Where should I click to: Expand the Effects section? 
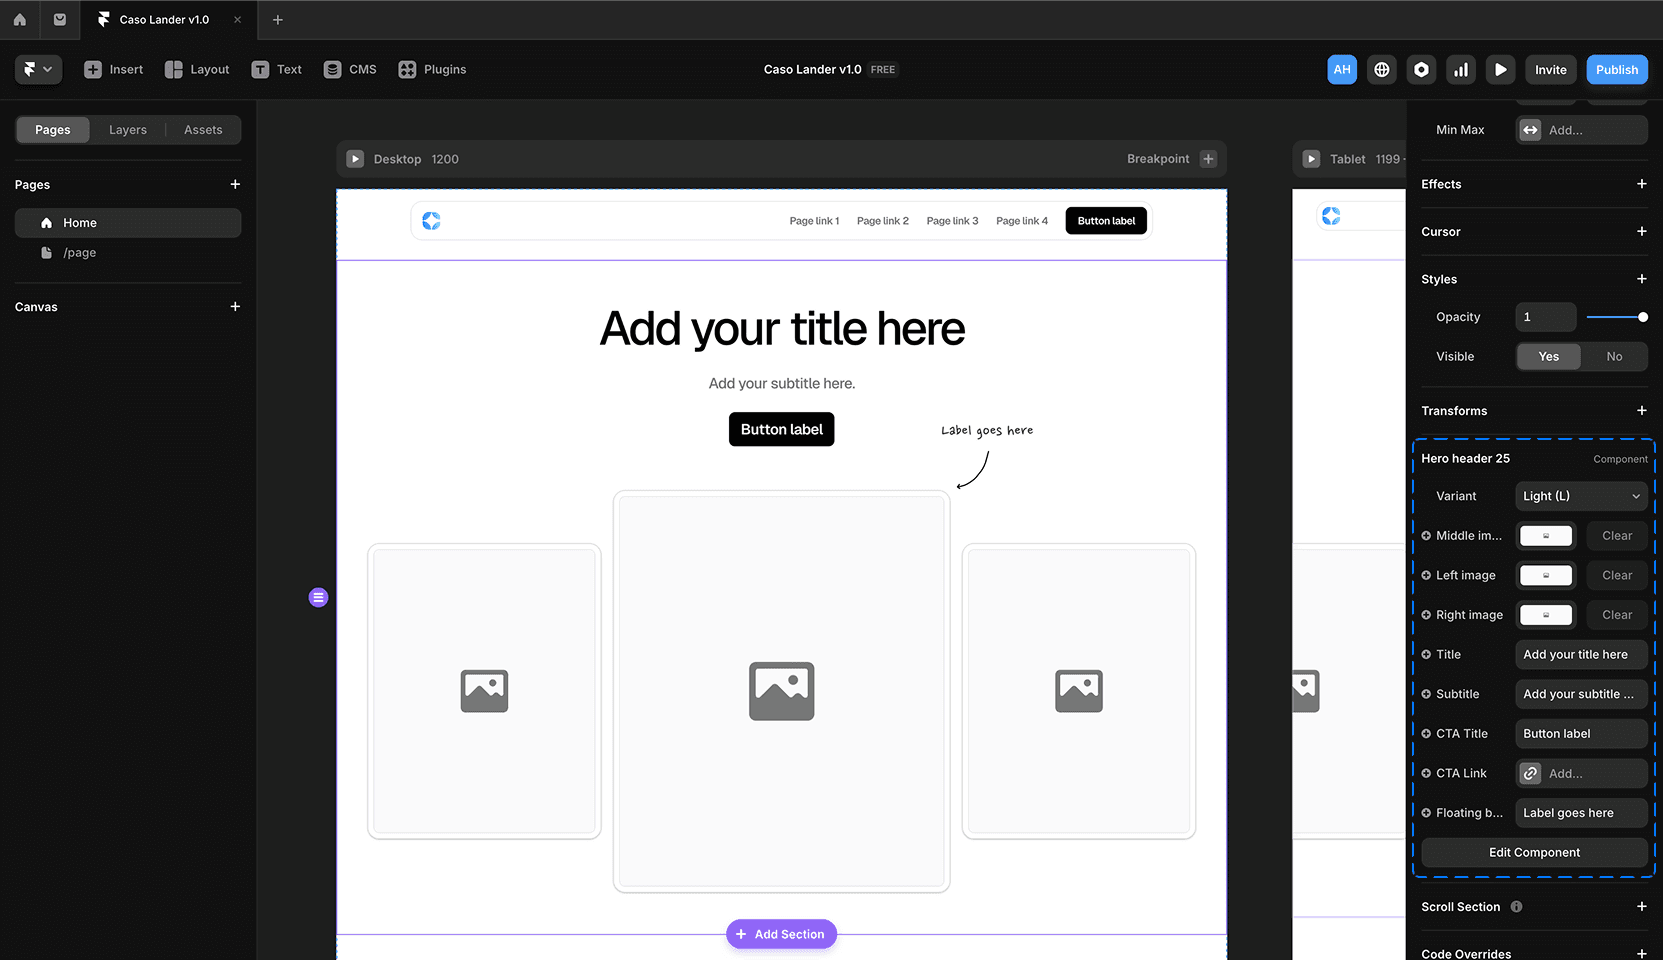coord(1641,184)
